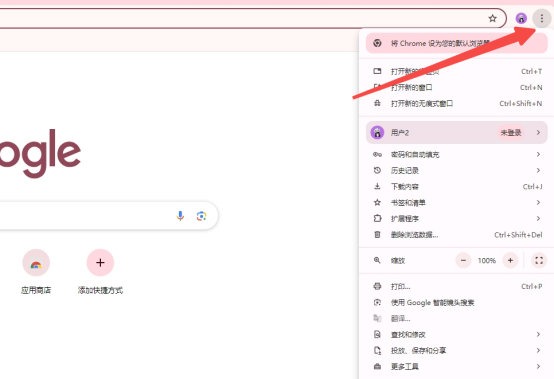The image size is (554, 379).
Task: Click the Ctrl+J shortcut text
Action: coord(532,186)
